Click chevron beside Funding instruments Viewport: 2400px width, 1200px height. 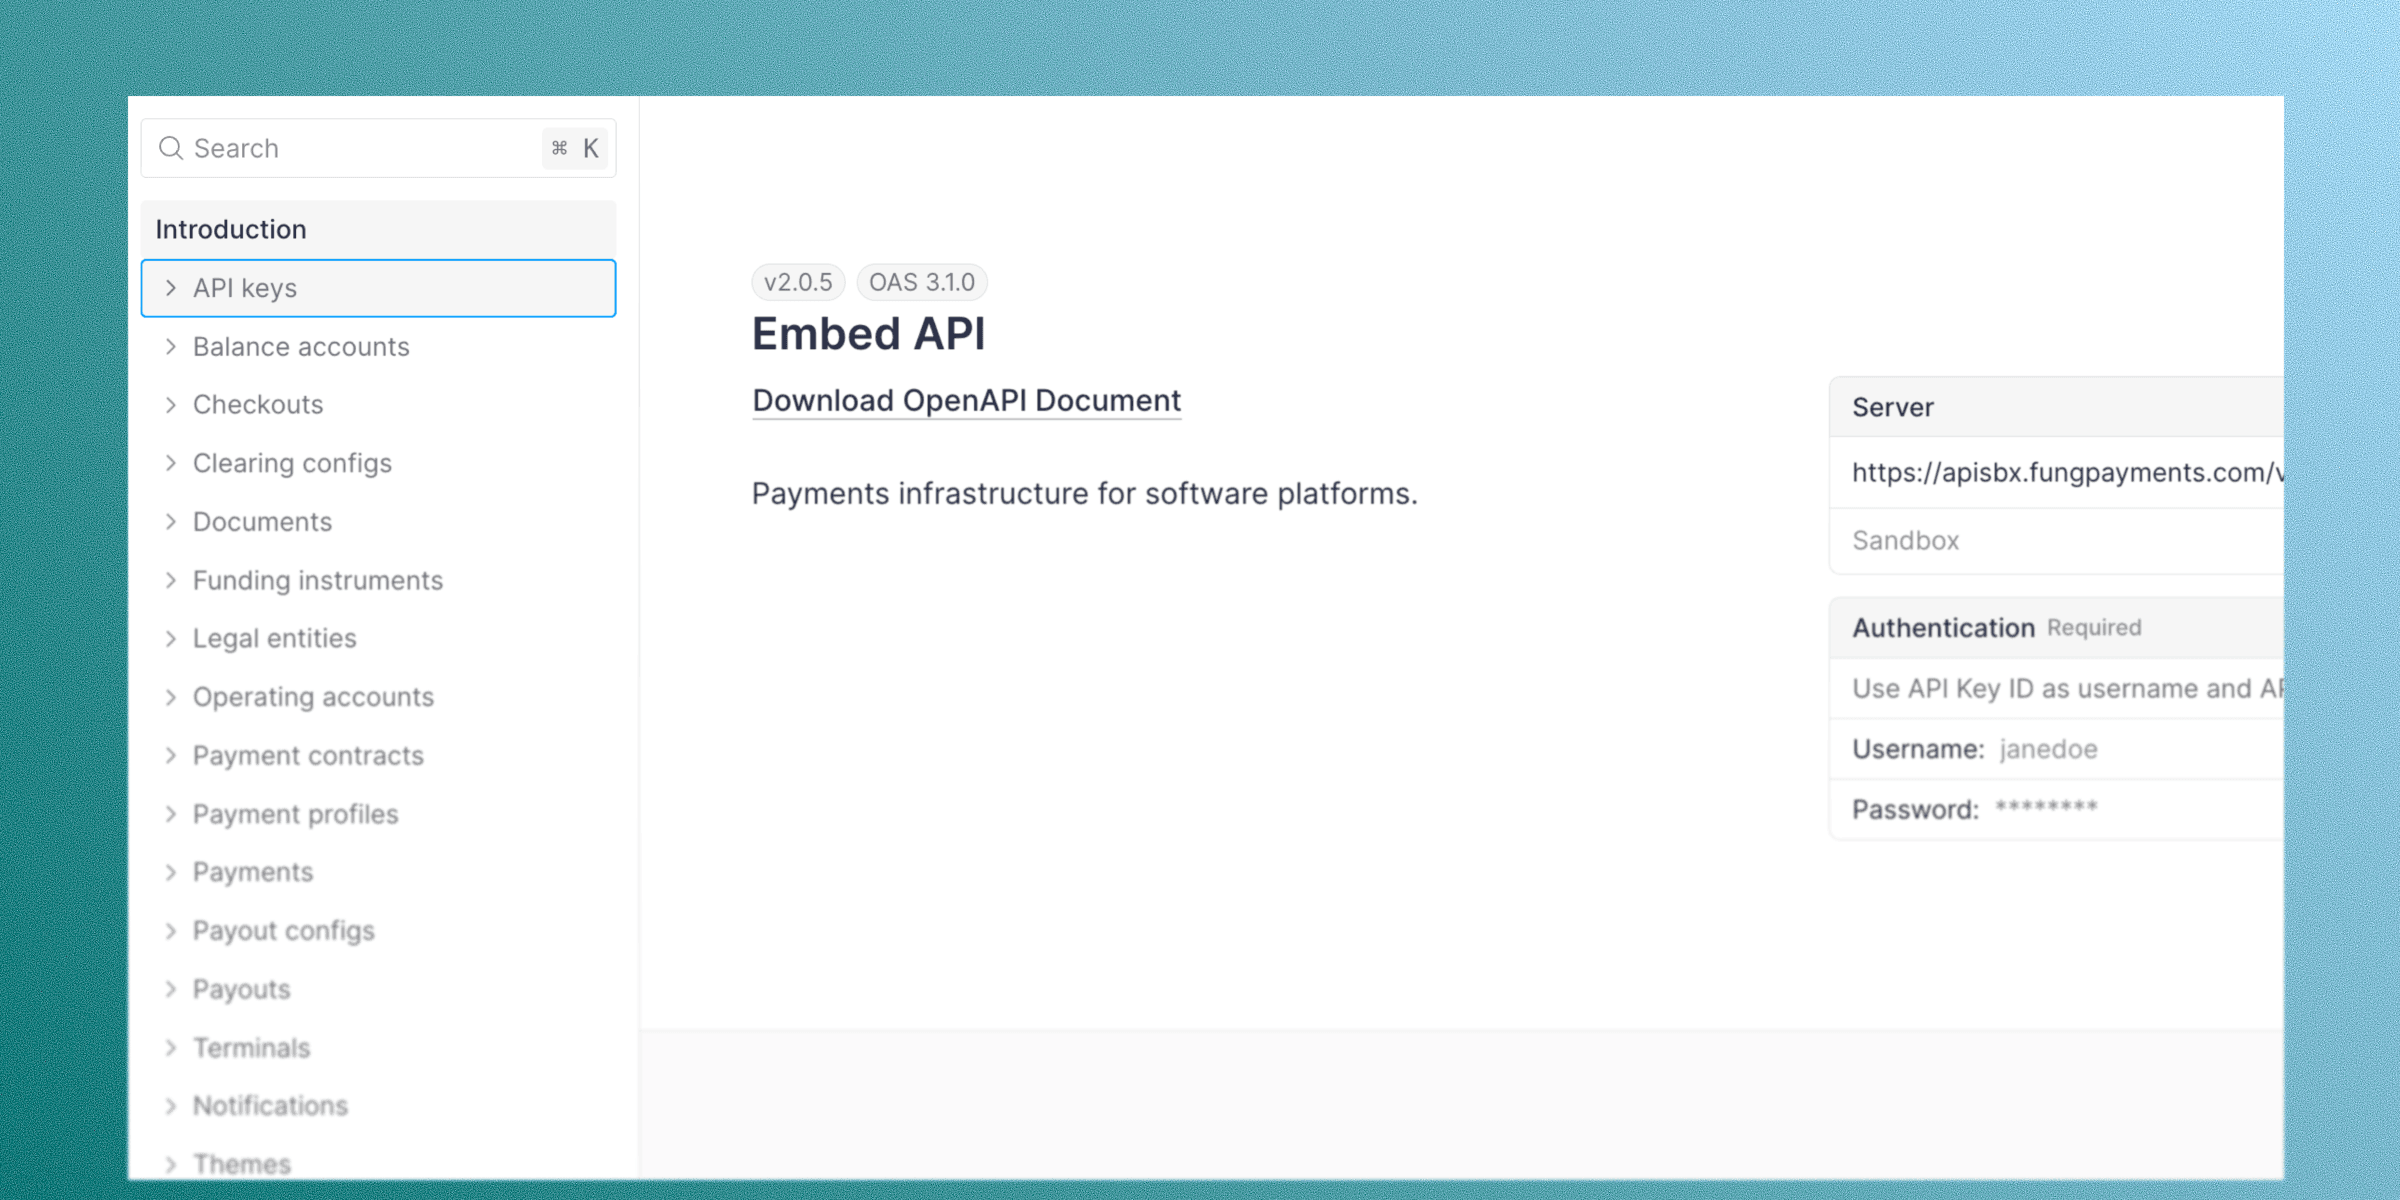pyautogui.click(x=171, y=580)
